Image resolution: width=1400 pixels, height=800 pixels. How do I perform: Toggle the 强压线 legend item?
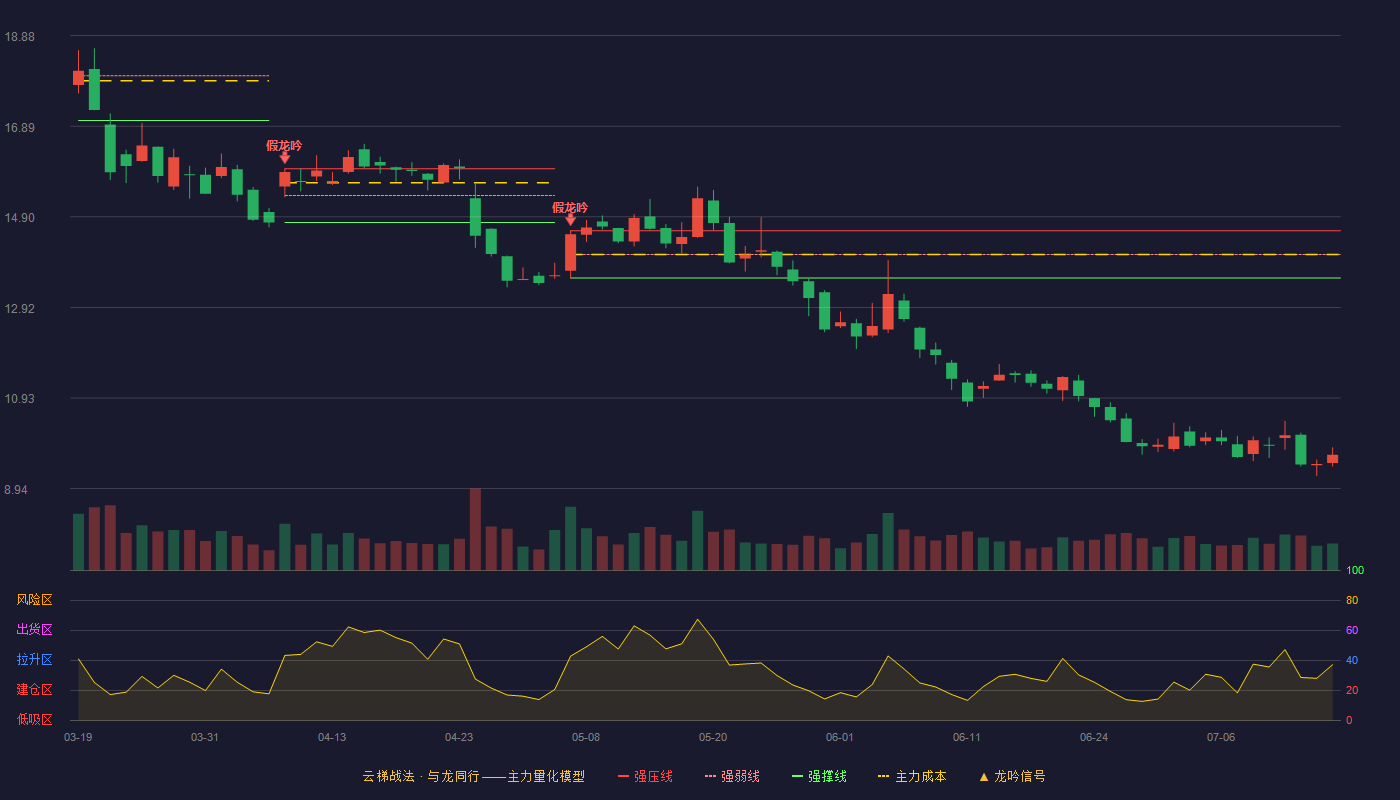click(x=645, y=776)
